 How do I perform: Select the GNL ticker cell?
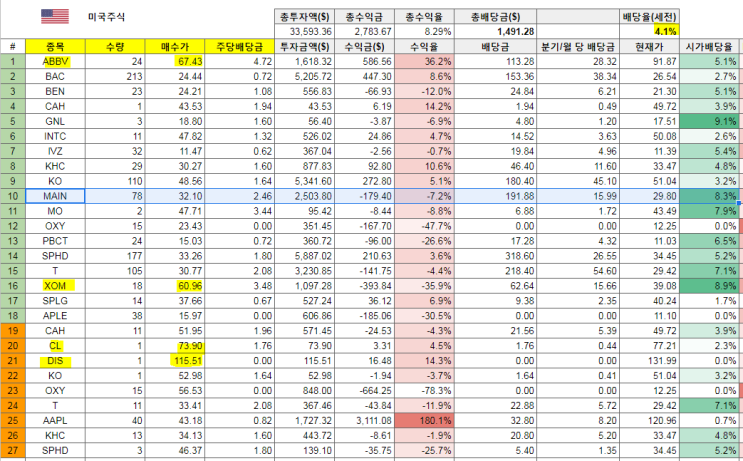point(55,121)
